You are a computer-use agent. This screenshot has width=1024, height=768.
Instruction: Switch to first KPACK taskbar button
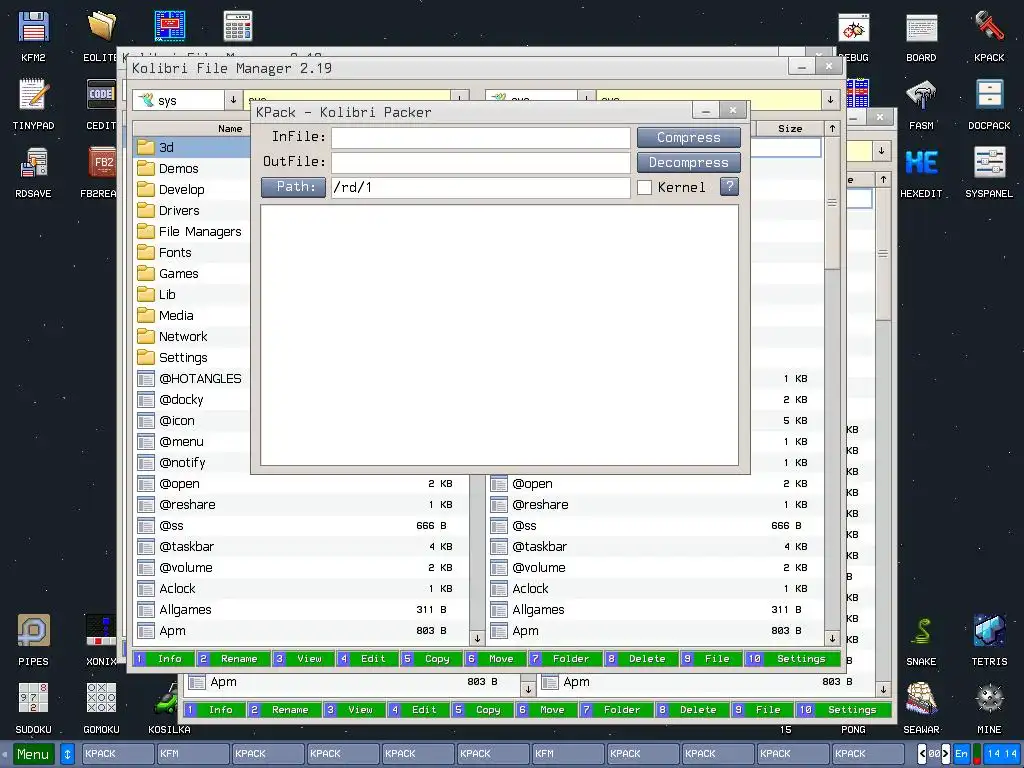pyautogui.click(x=118, y=754)
